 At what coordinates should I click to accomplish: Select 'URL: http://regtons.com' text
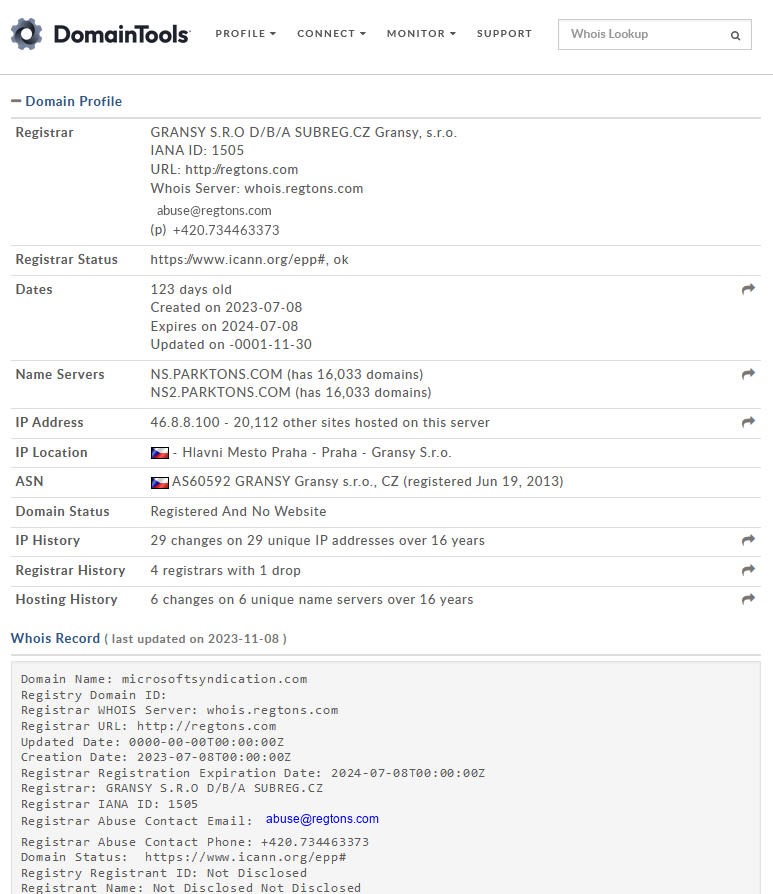(224, 169)
